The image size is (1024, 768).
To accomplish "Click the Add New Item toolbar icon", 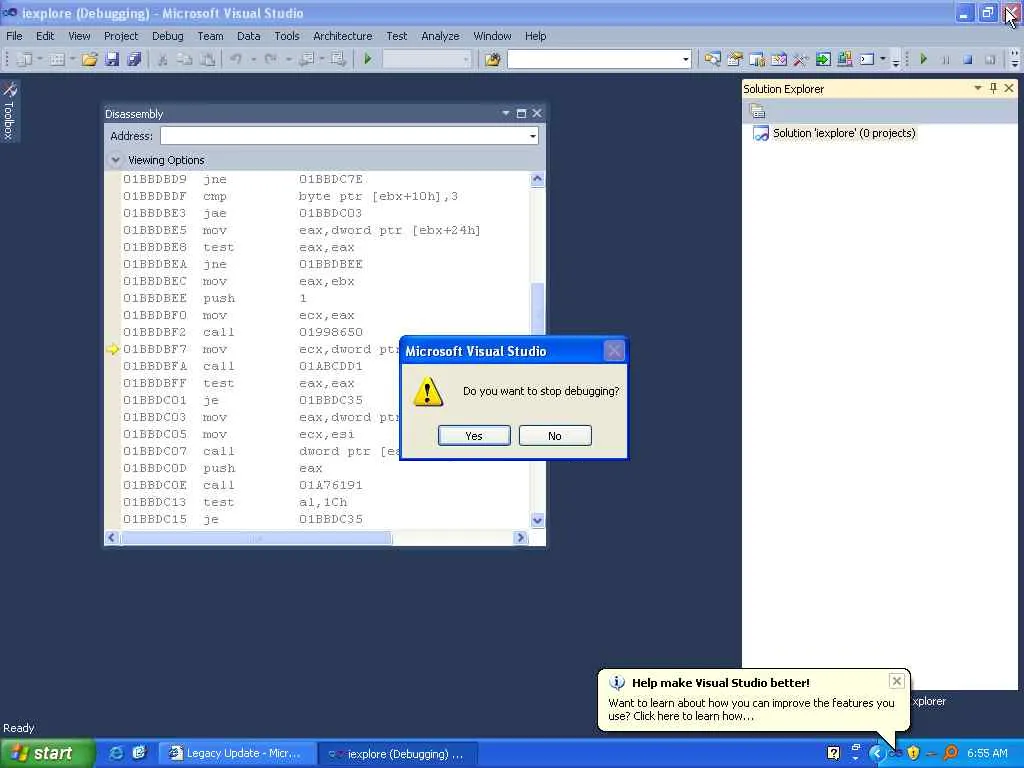I will point(57,59).
